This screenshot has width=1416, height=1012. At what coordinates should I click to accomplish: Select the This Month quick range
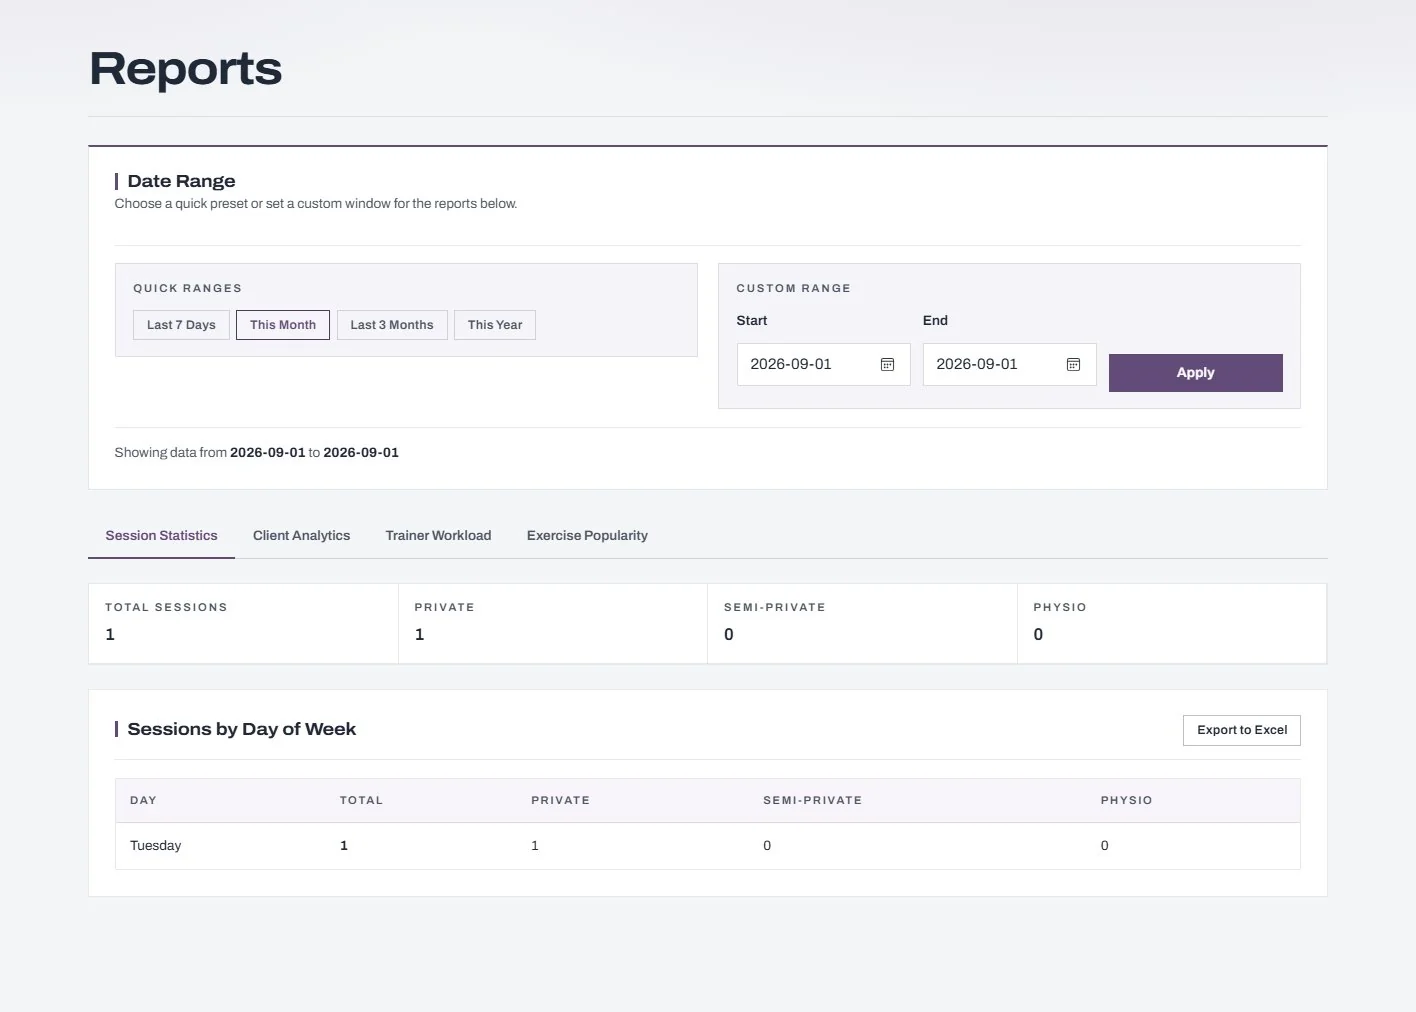[x=283, y=325]
